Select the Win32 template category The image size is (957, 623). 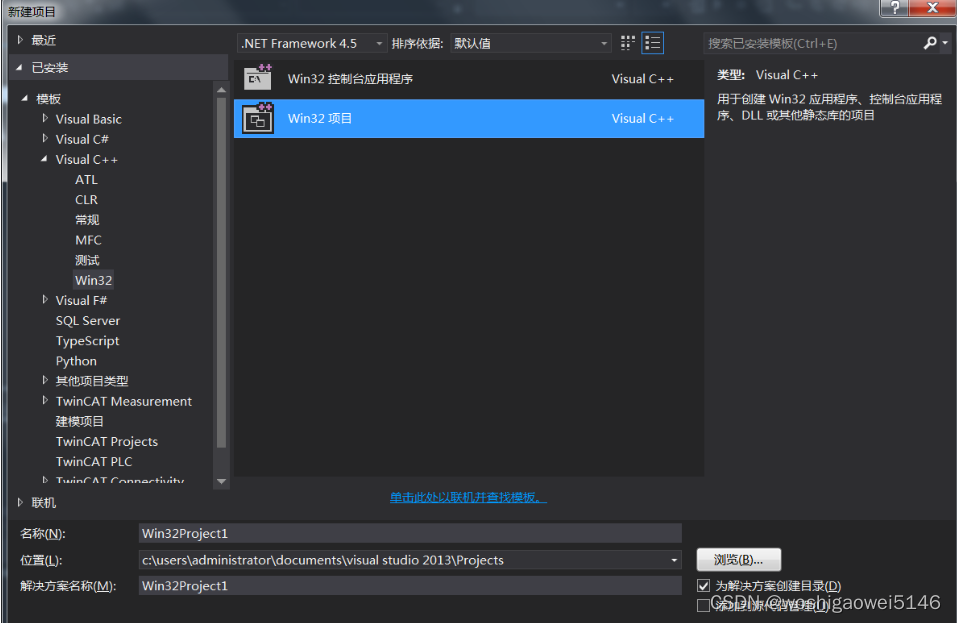[93, 280]
